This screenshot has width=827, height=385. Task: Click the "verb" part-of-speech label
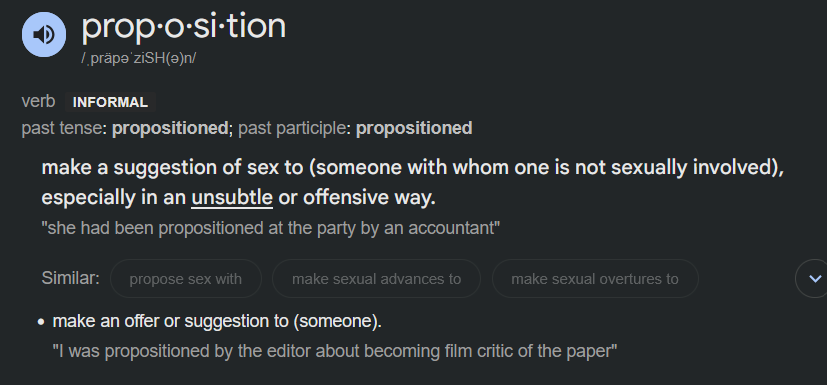[38, 101]
